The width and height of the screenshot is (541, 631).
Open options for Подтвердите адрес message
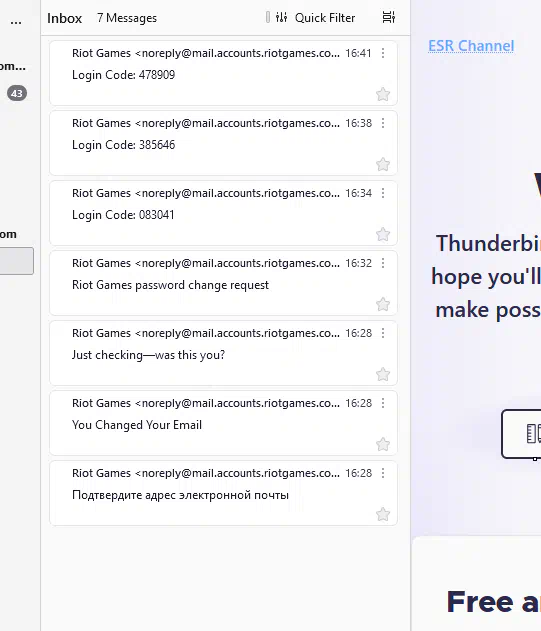tap(383, 473)
